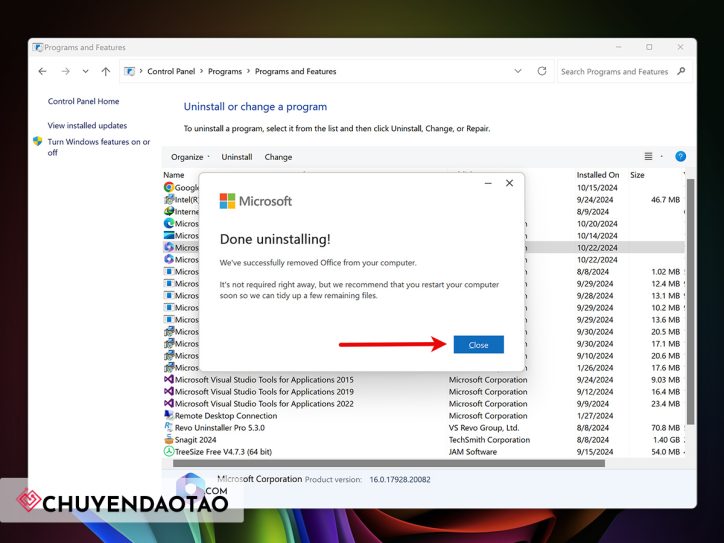The height and width of the screenshot is (543, 724).
Task: Open the view options dropdown arrow
Action: [662, 157]
